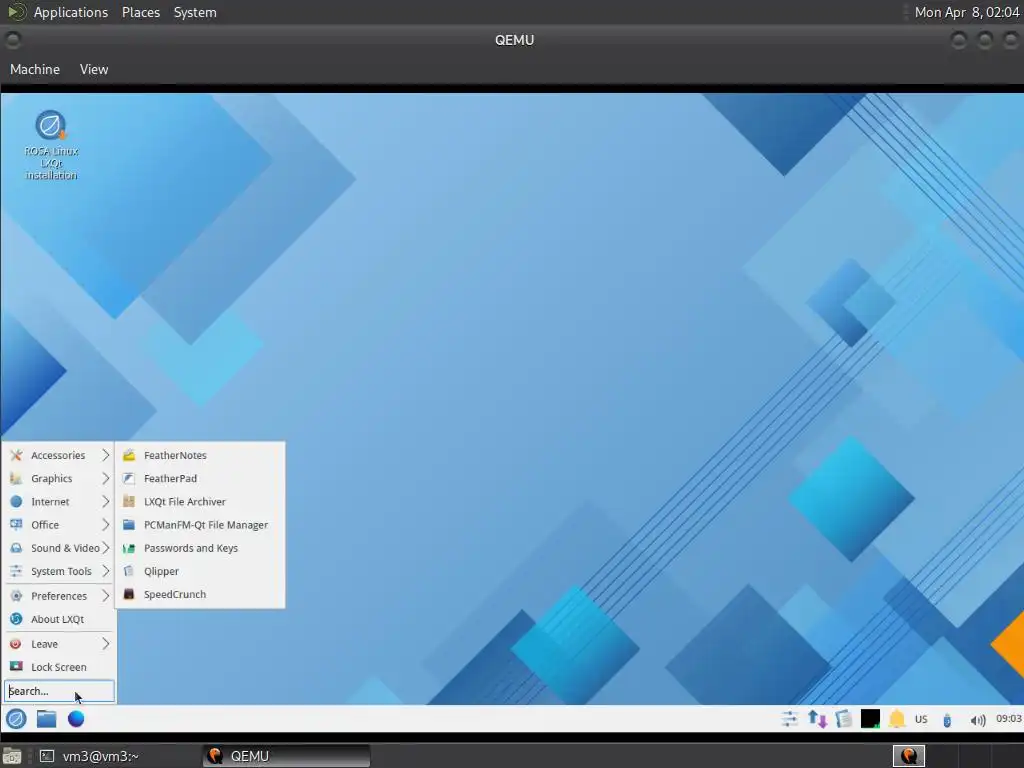Click the Qlipper clipboard tray icon
The image size is (1024, 768).
coord(844,720)
